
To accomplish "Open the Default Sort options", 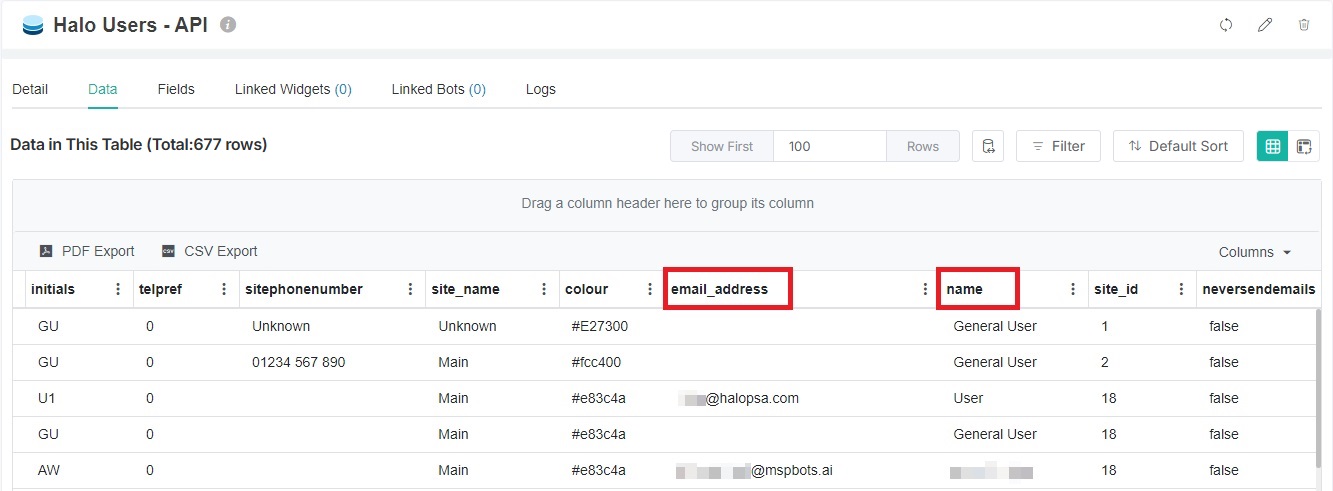I will coord(1177,146).
